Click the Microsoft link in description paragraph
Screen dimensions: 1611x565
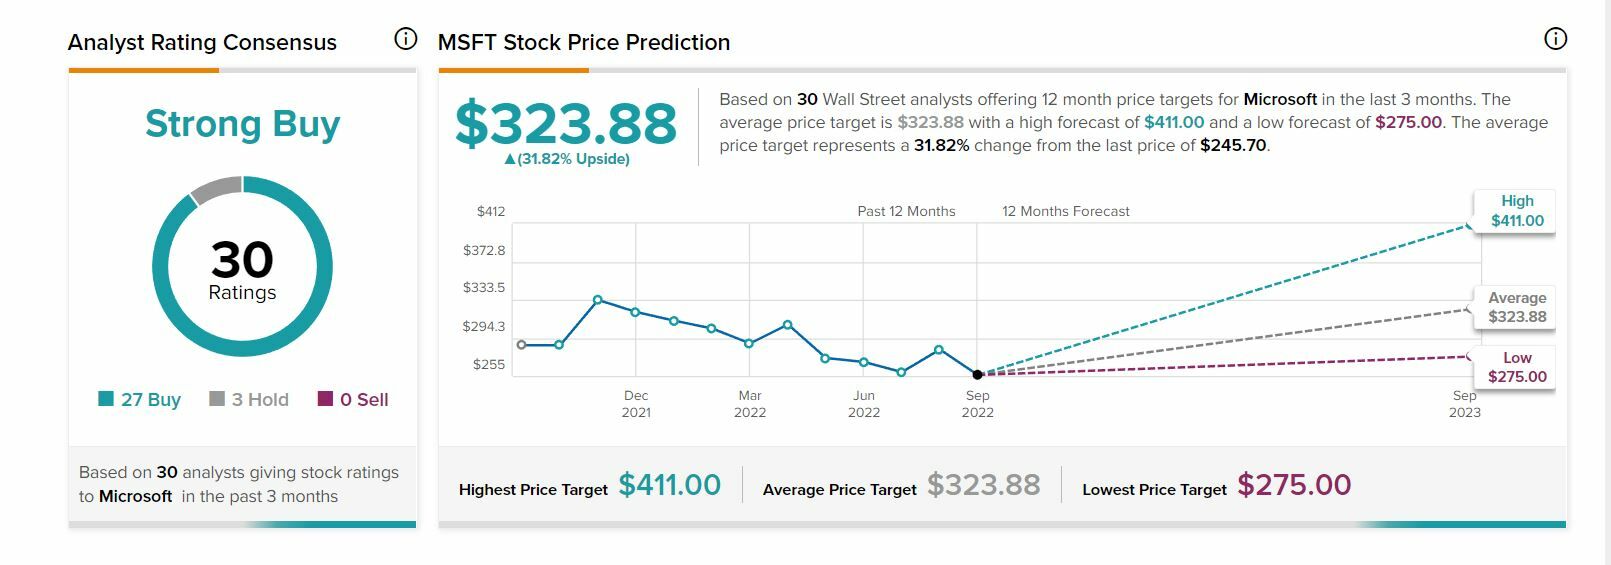(x=1280, y=99)
